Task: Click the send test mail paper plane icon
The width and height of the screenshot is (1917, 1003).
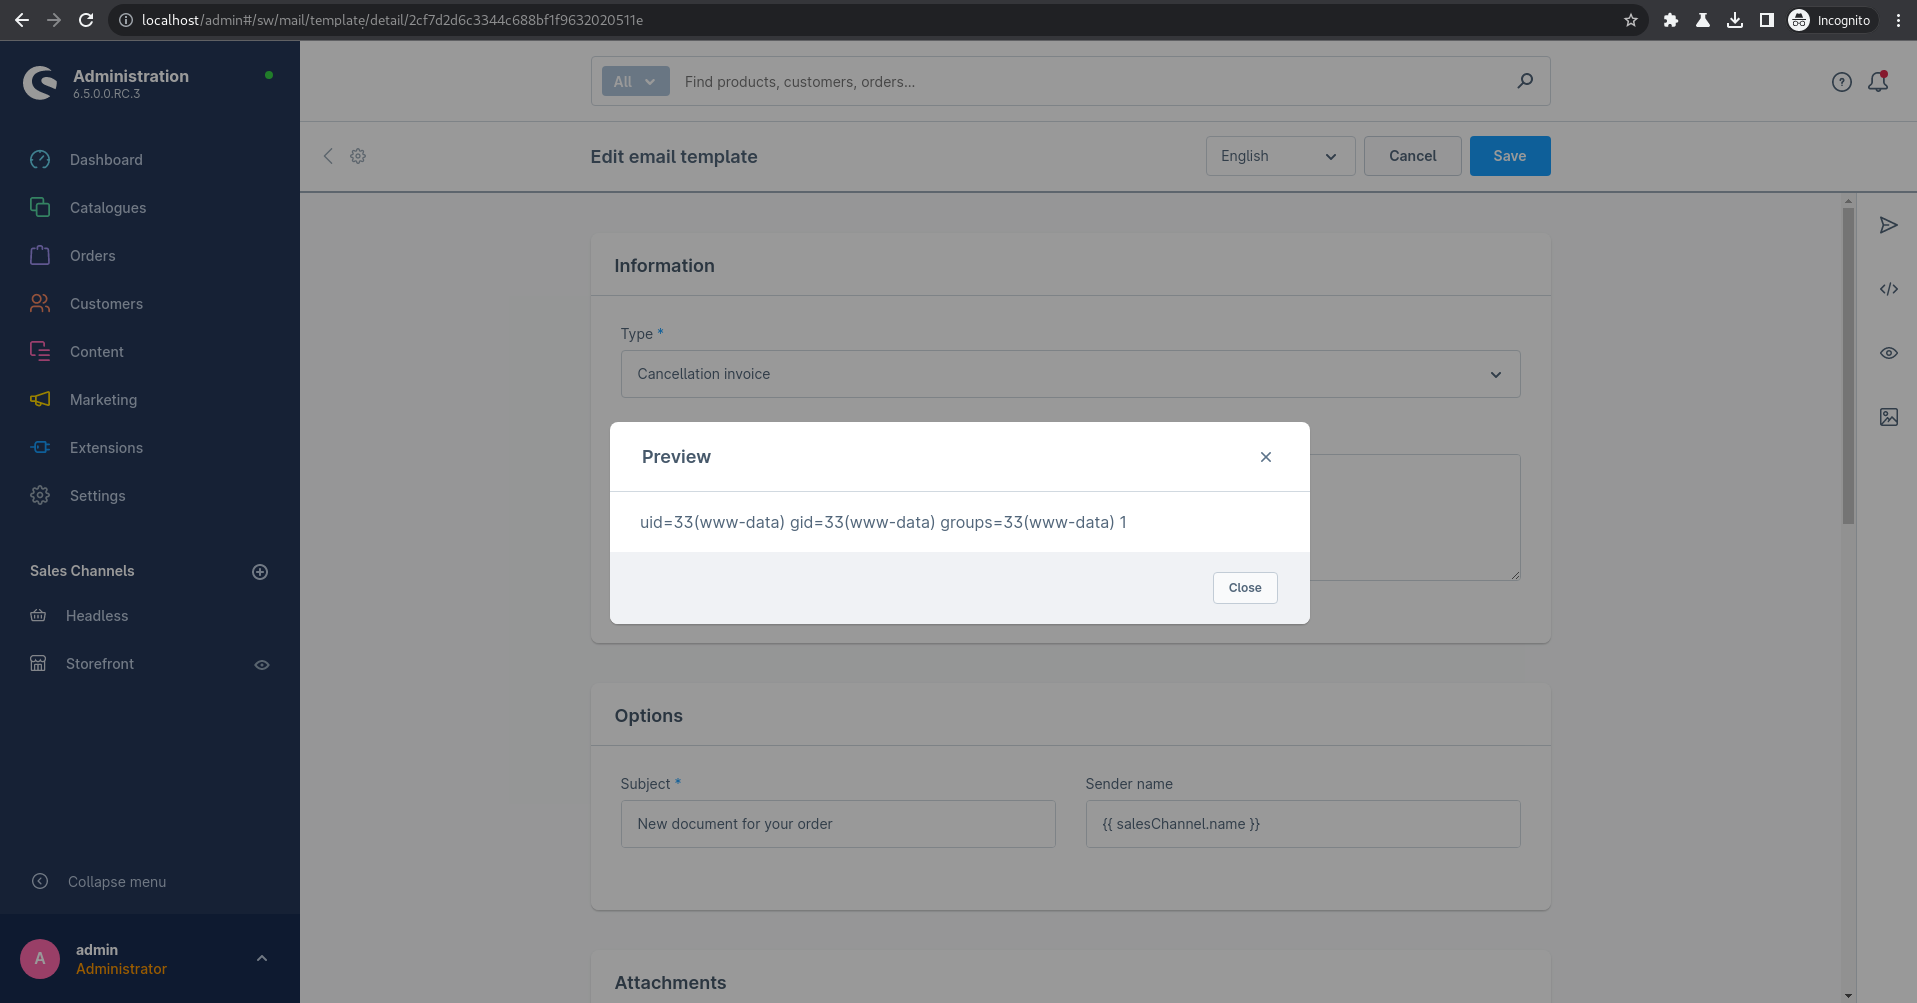Action: (x=1888, y=225)
